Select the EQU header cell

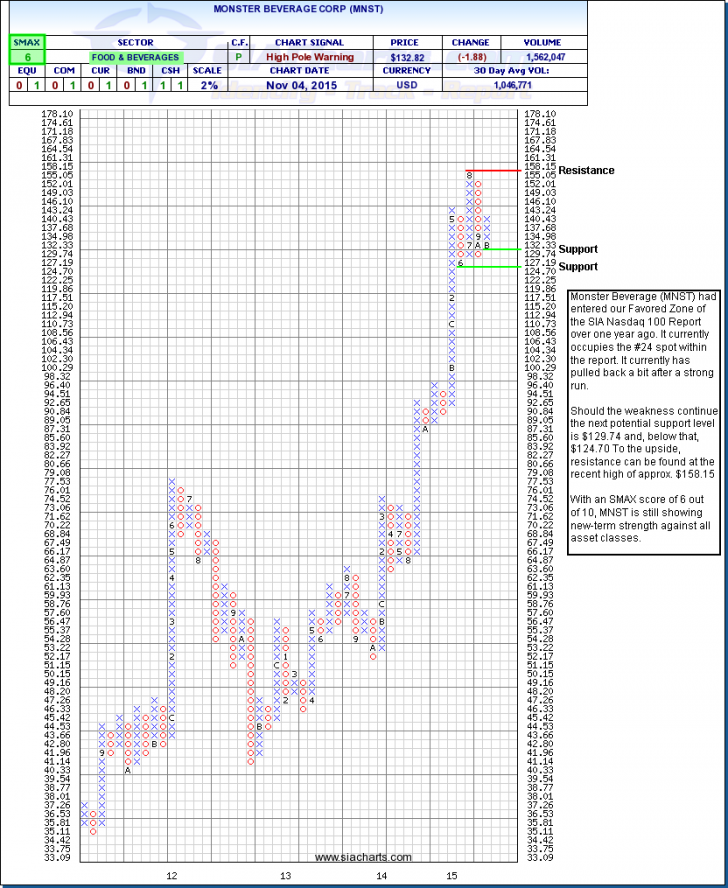click(27, 71)
